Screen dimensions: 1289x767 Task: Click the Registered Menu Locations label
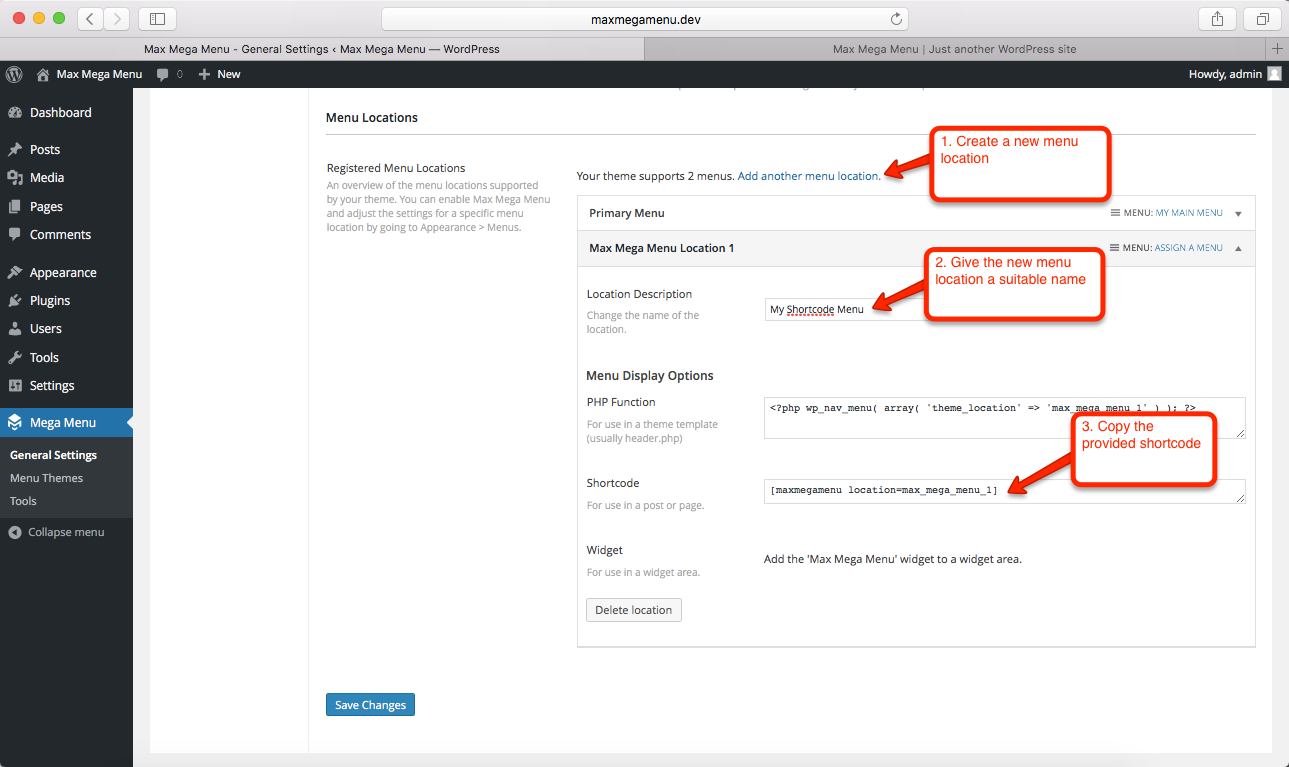(x=396, y=168)
